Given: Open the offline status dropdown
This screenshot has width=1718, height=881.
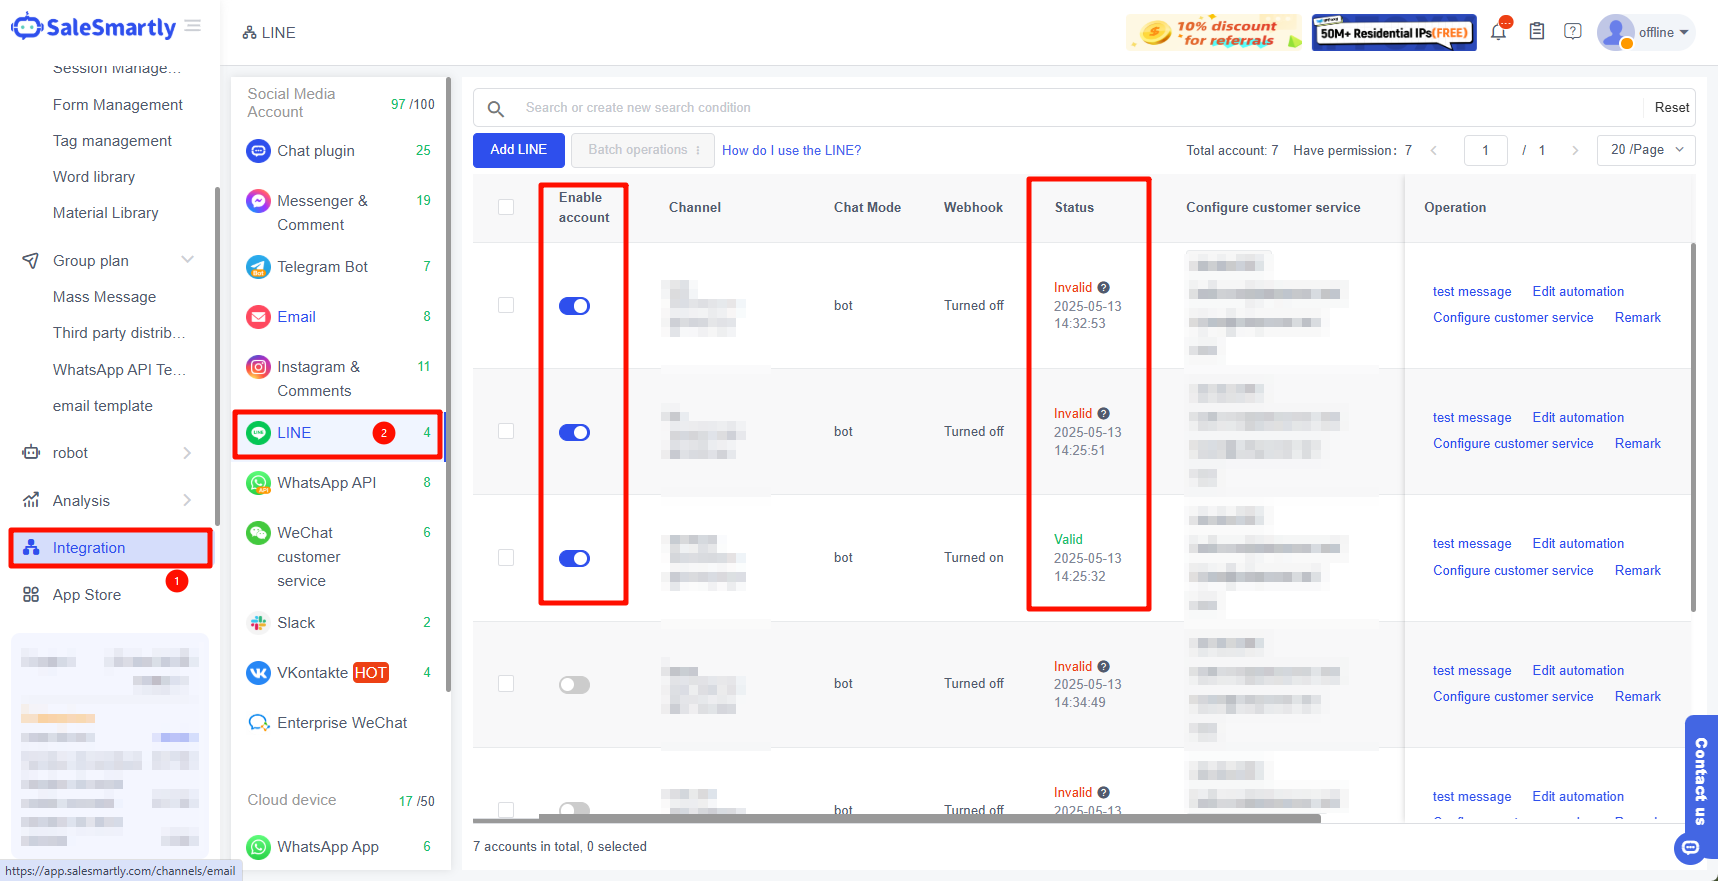Looking at the screenshot, I should point(1663,32).
